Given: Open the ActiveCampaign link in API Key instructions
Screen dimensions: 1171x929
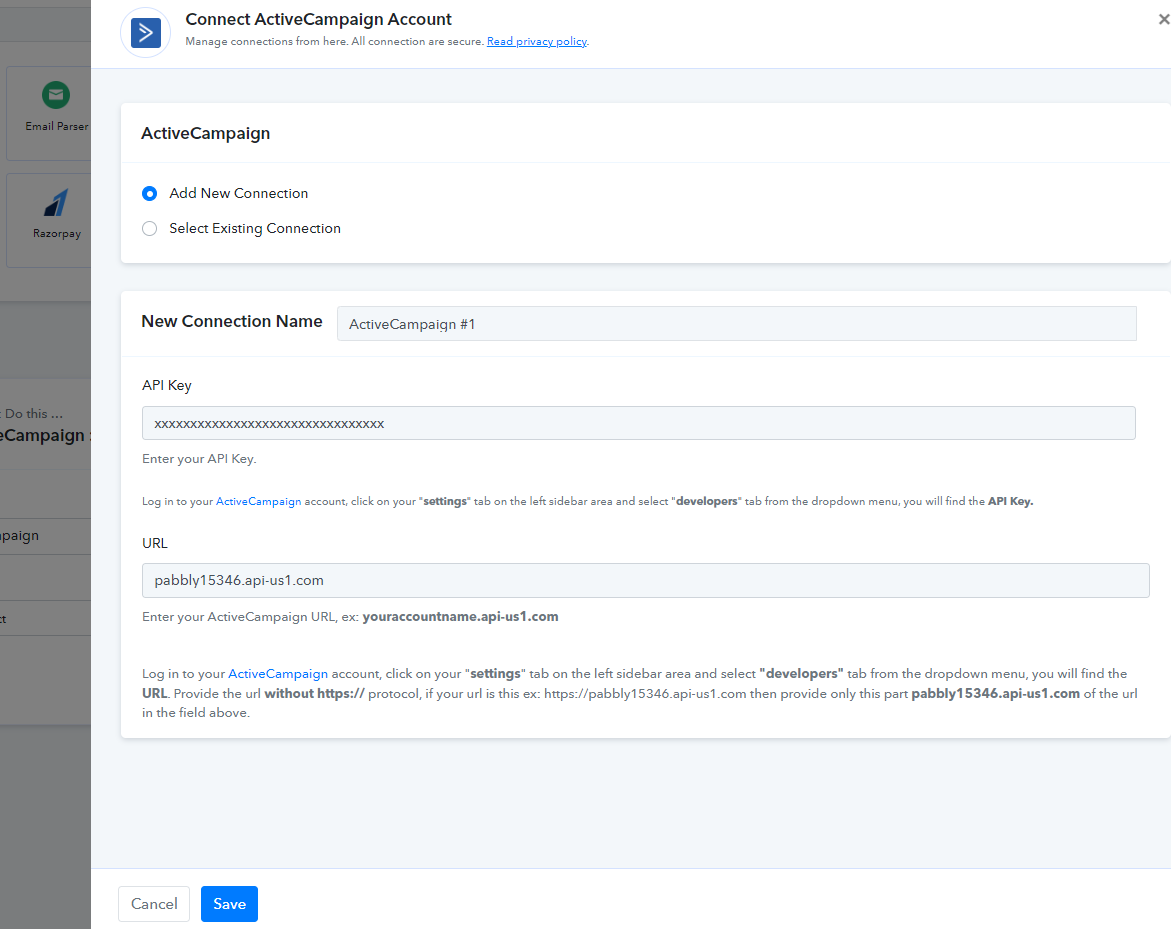Looking at the screenshot, I should click(258, 501).
